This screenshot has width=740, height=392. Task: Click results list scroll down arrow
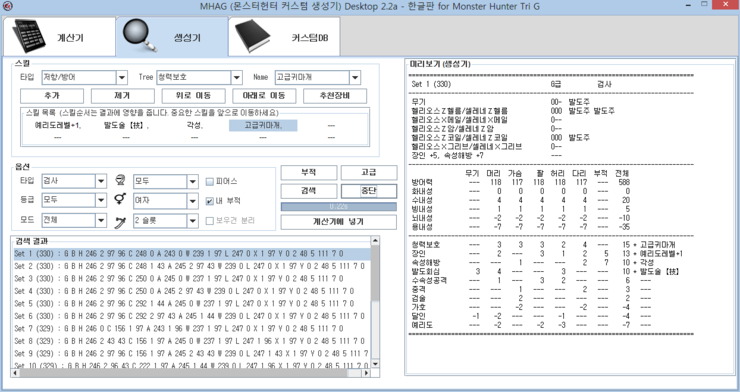[x=375, y=364]
